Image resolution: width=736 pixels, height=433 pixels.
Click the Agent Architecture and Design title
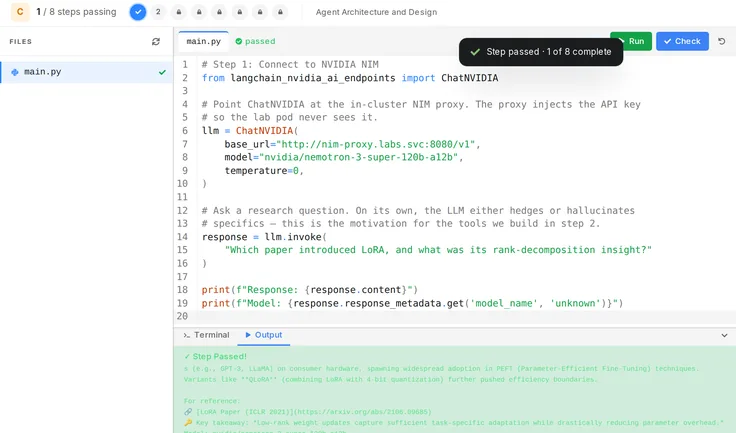click(x=376, y=12)
